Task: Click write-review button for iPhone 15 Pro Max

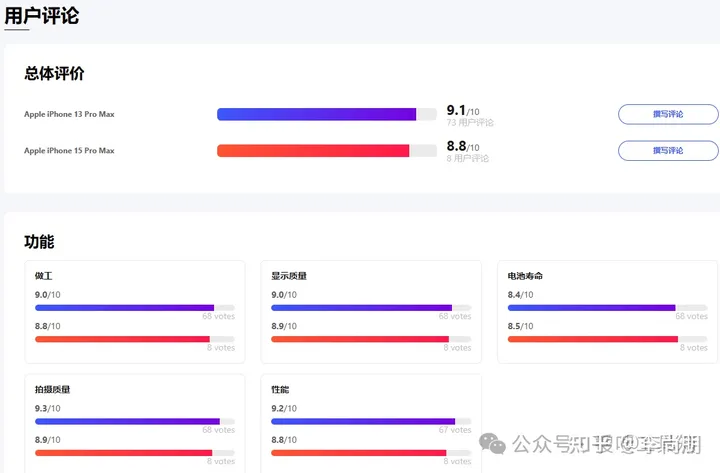Action: click(668, 151)
